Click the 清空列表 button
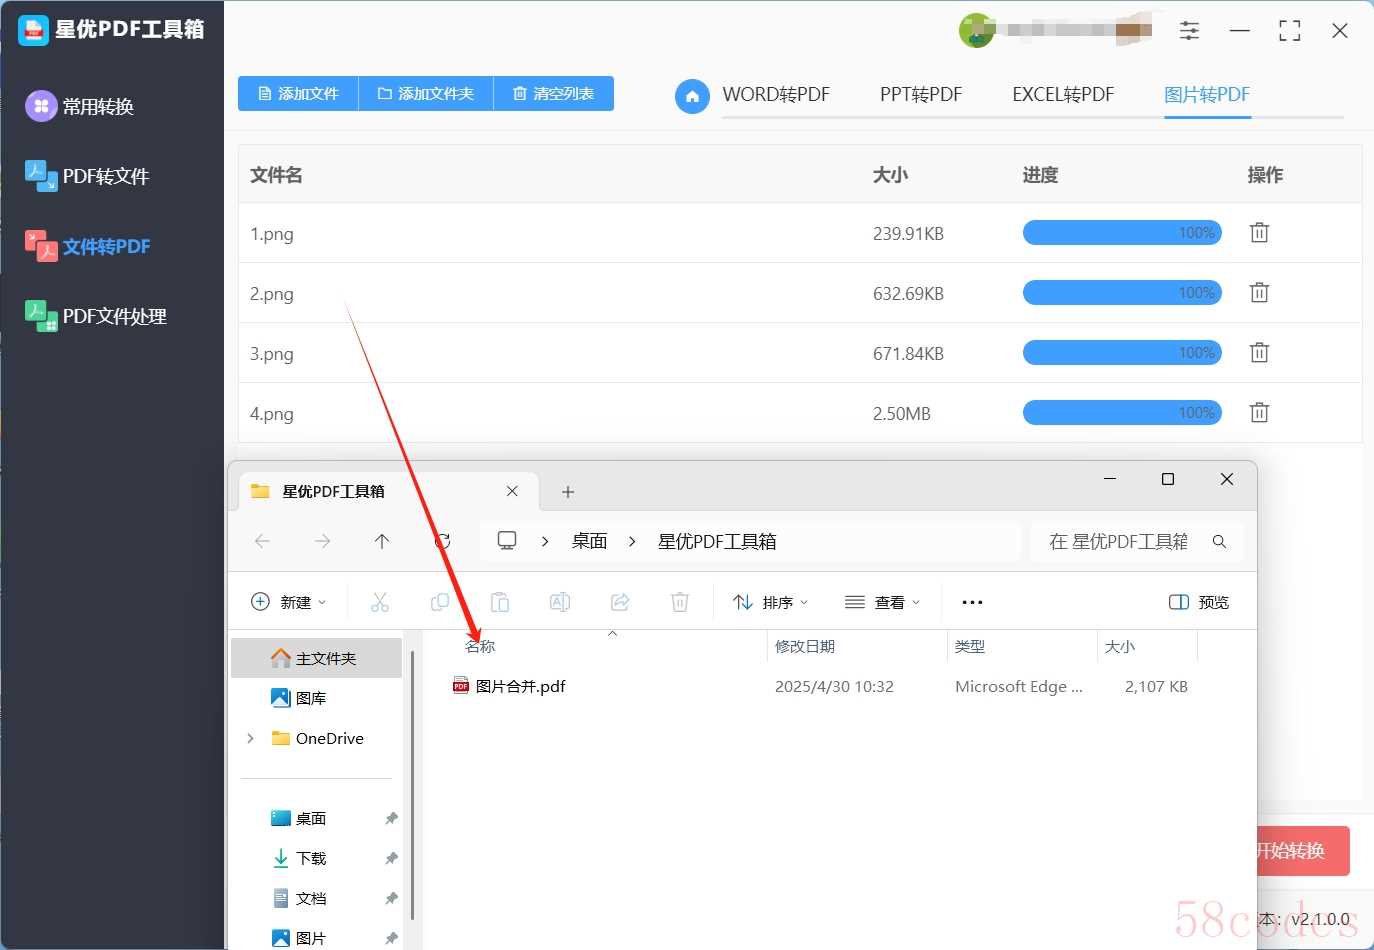Viewport: 1374px width, 950px height. 554,93
